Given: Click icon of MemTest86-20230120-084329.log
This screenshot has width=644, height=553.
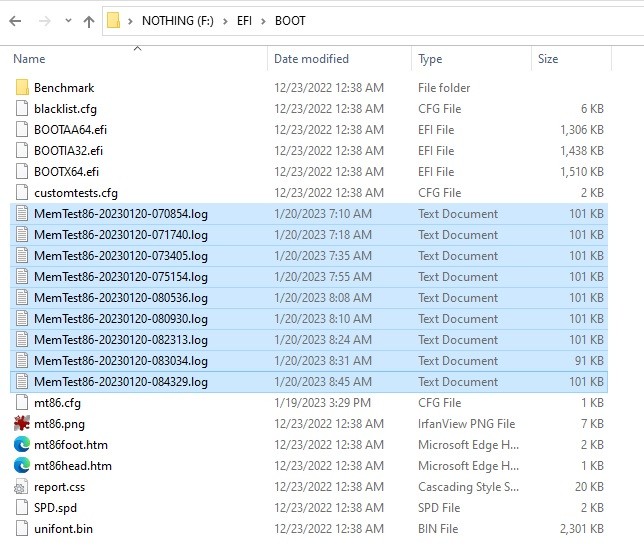Looking at the screenshot, I should coord(22,381).
